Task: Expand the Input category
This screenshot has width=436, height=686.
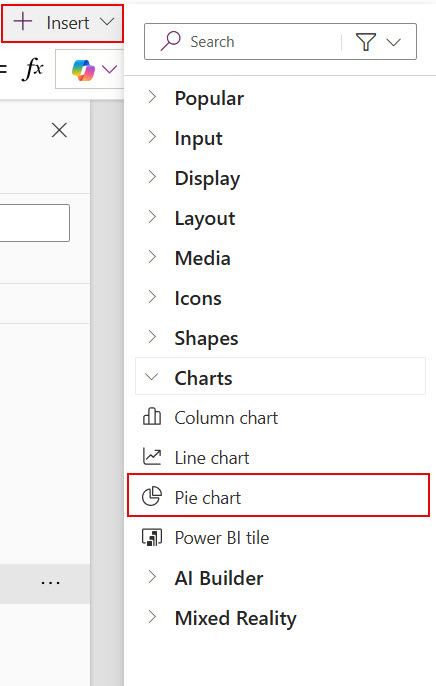Action: click(x=280, y=138)
